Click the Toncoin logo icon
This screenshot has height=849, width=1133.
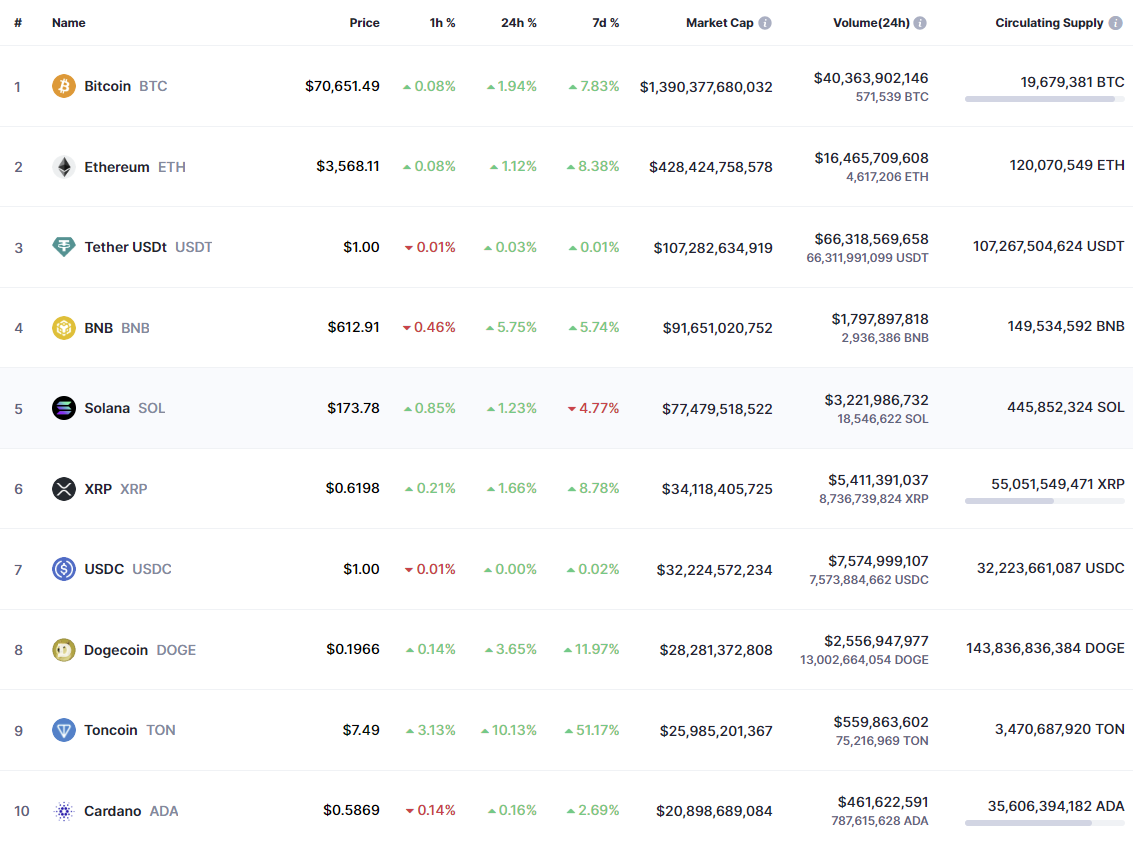[64, 730]
